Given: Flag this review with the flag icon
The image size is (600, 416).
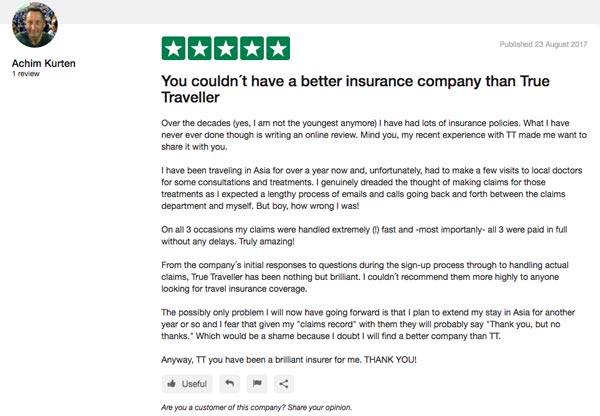Looking at the screenshot, I should pos(257,382).
